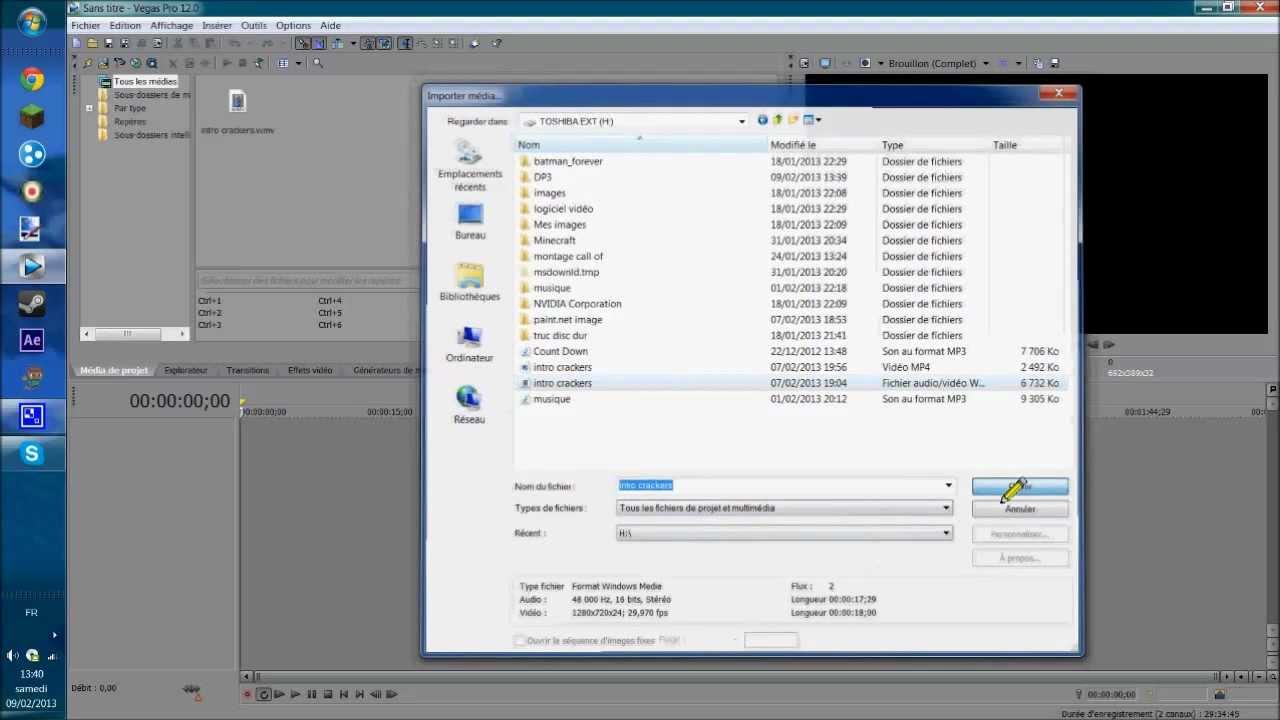The height and width of the screenshot is (720, 1280).
Task: Click the Get Media from Web icon
Action: click(x=151, y=63)
